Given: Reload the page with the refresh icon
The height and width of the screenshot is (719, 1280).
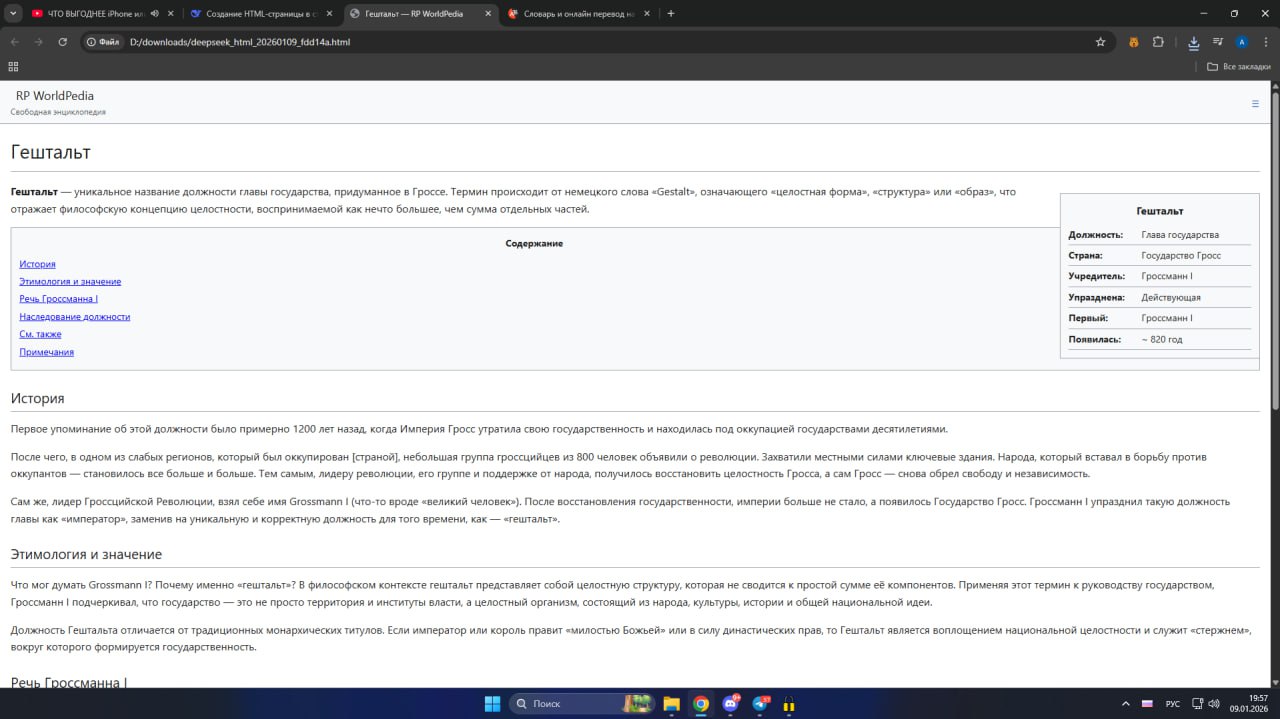Looking at the screenshot, I should pos(63,42).
